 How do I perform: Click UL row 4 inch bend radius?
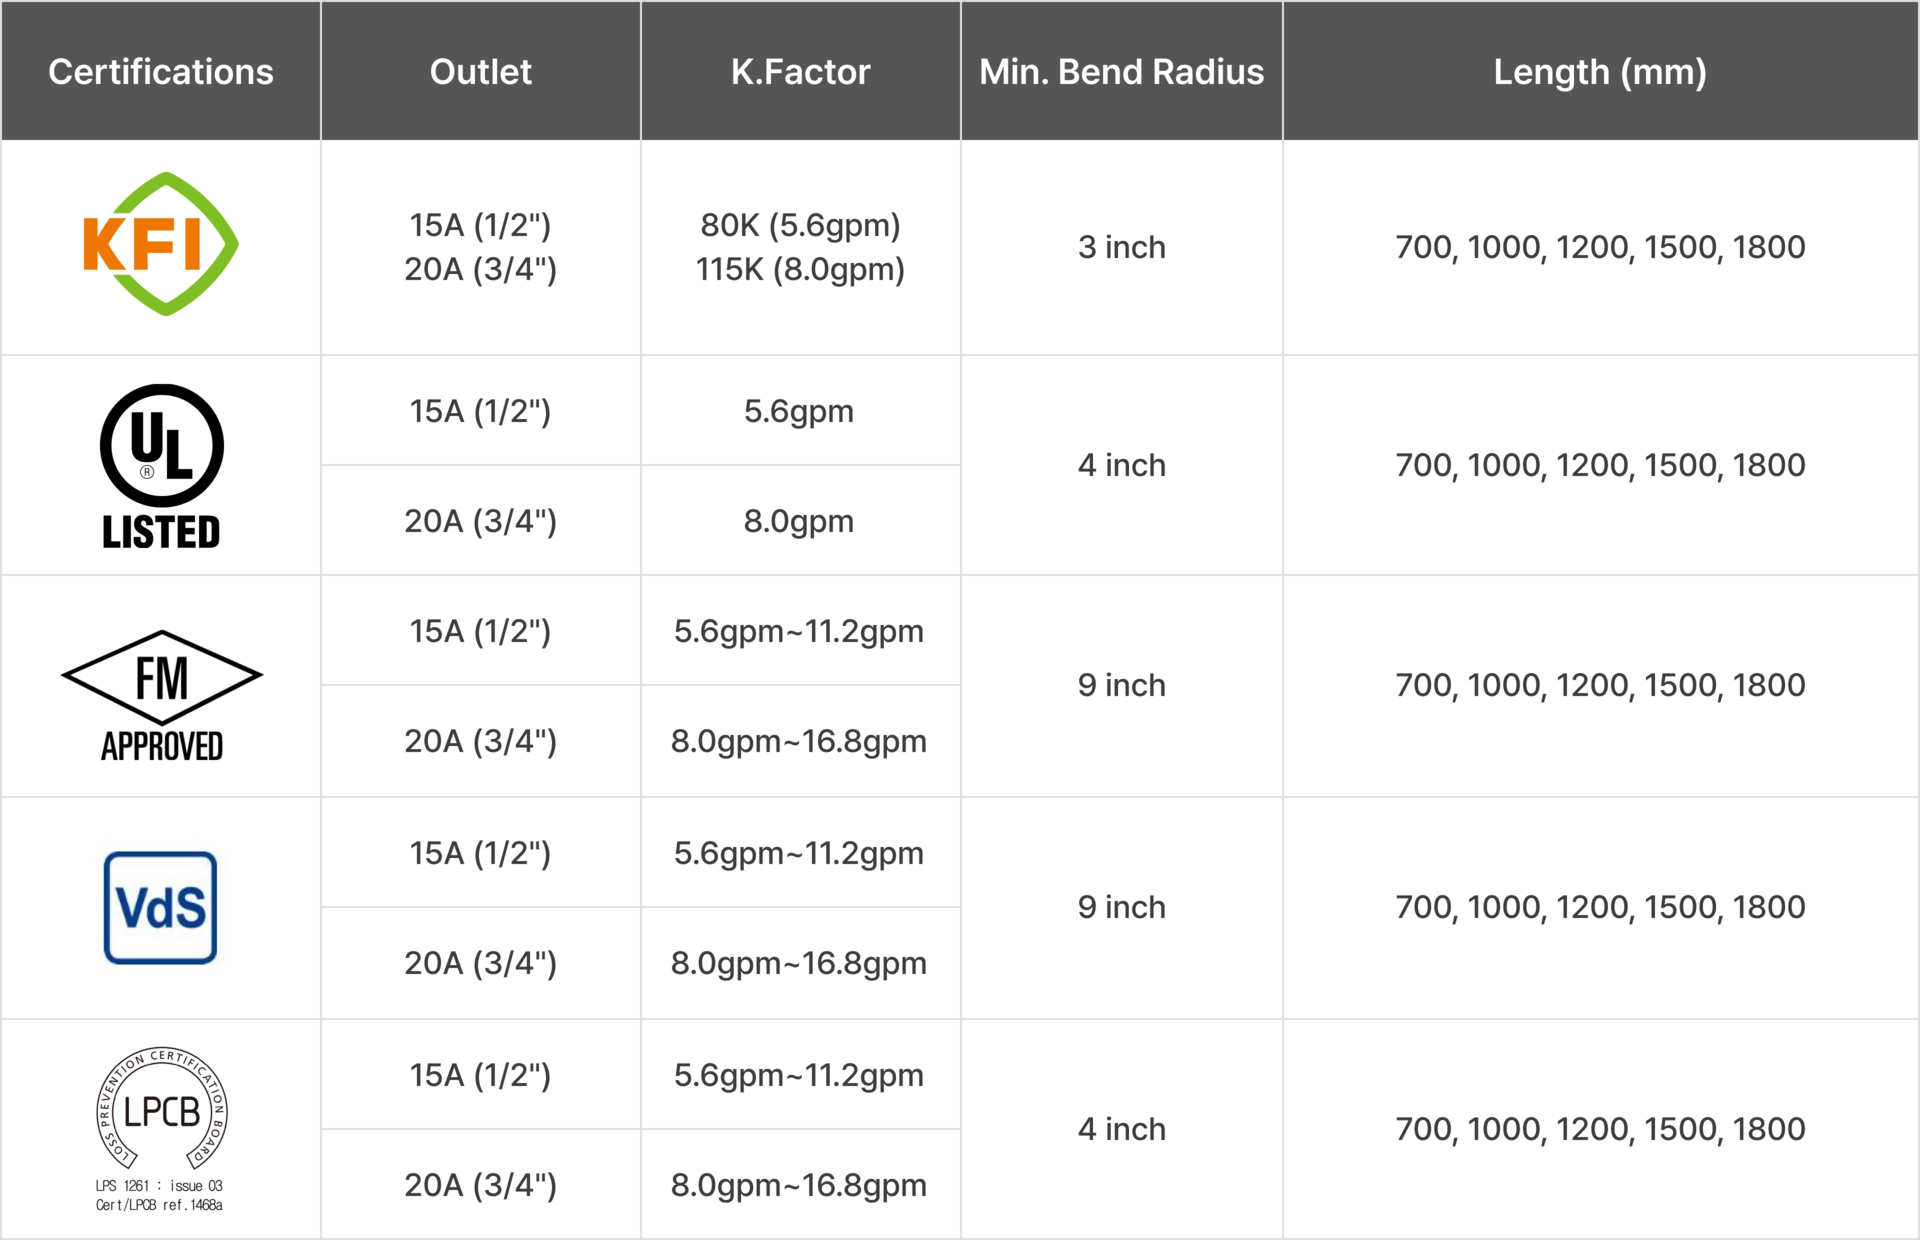pos(1122,465)
